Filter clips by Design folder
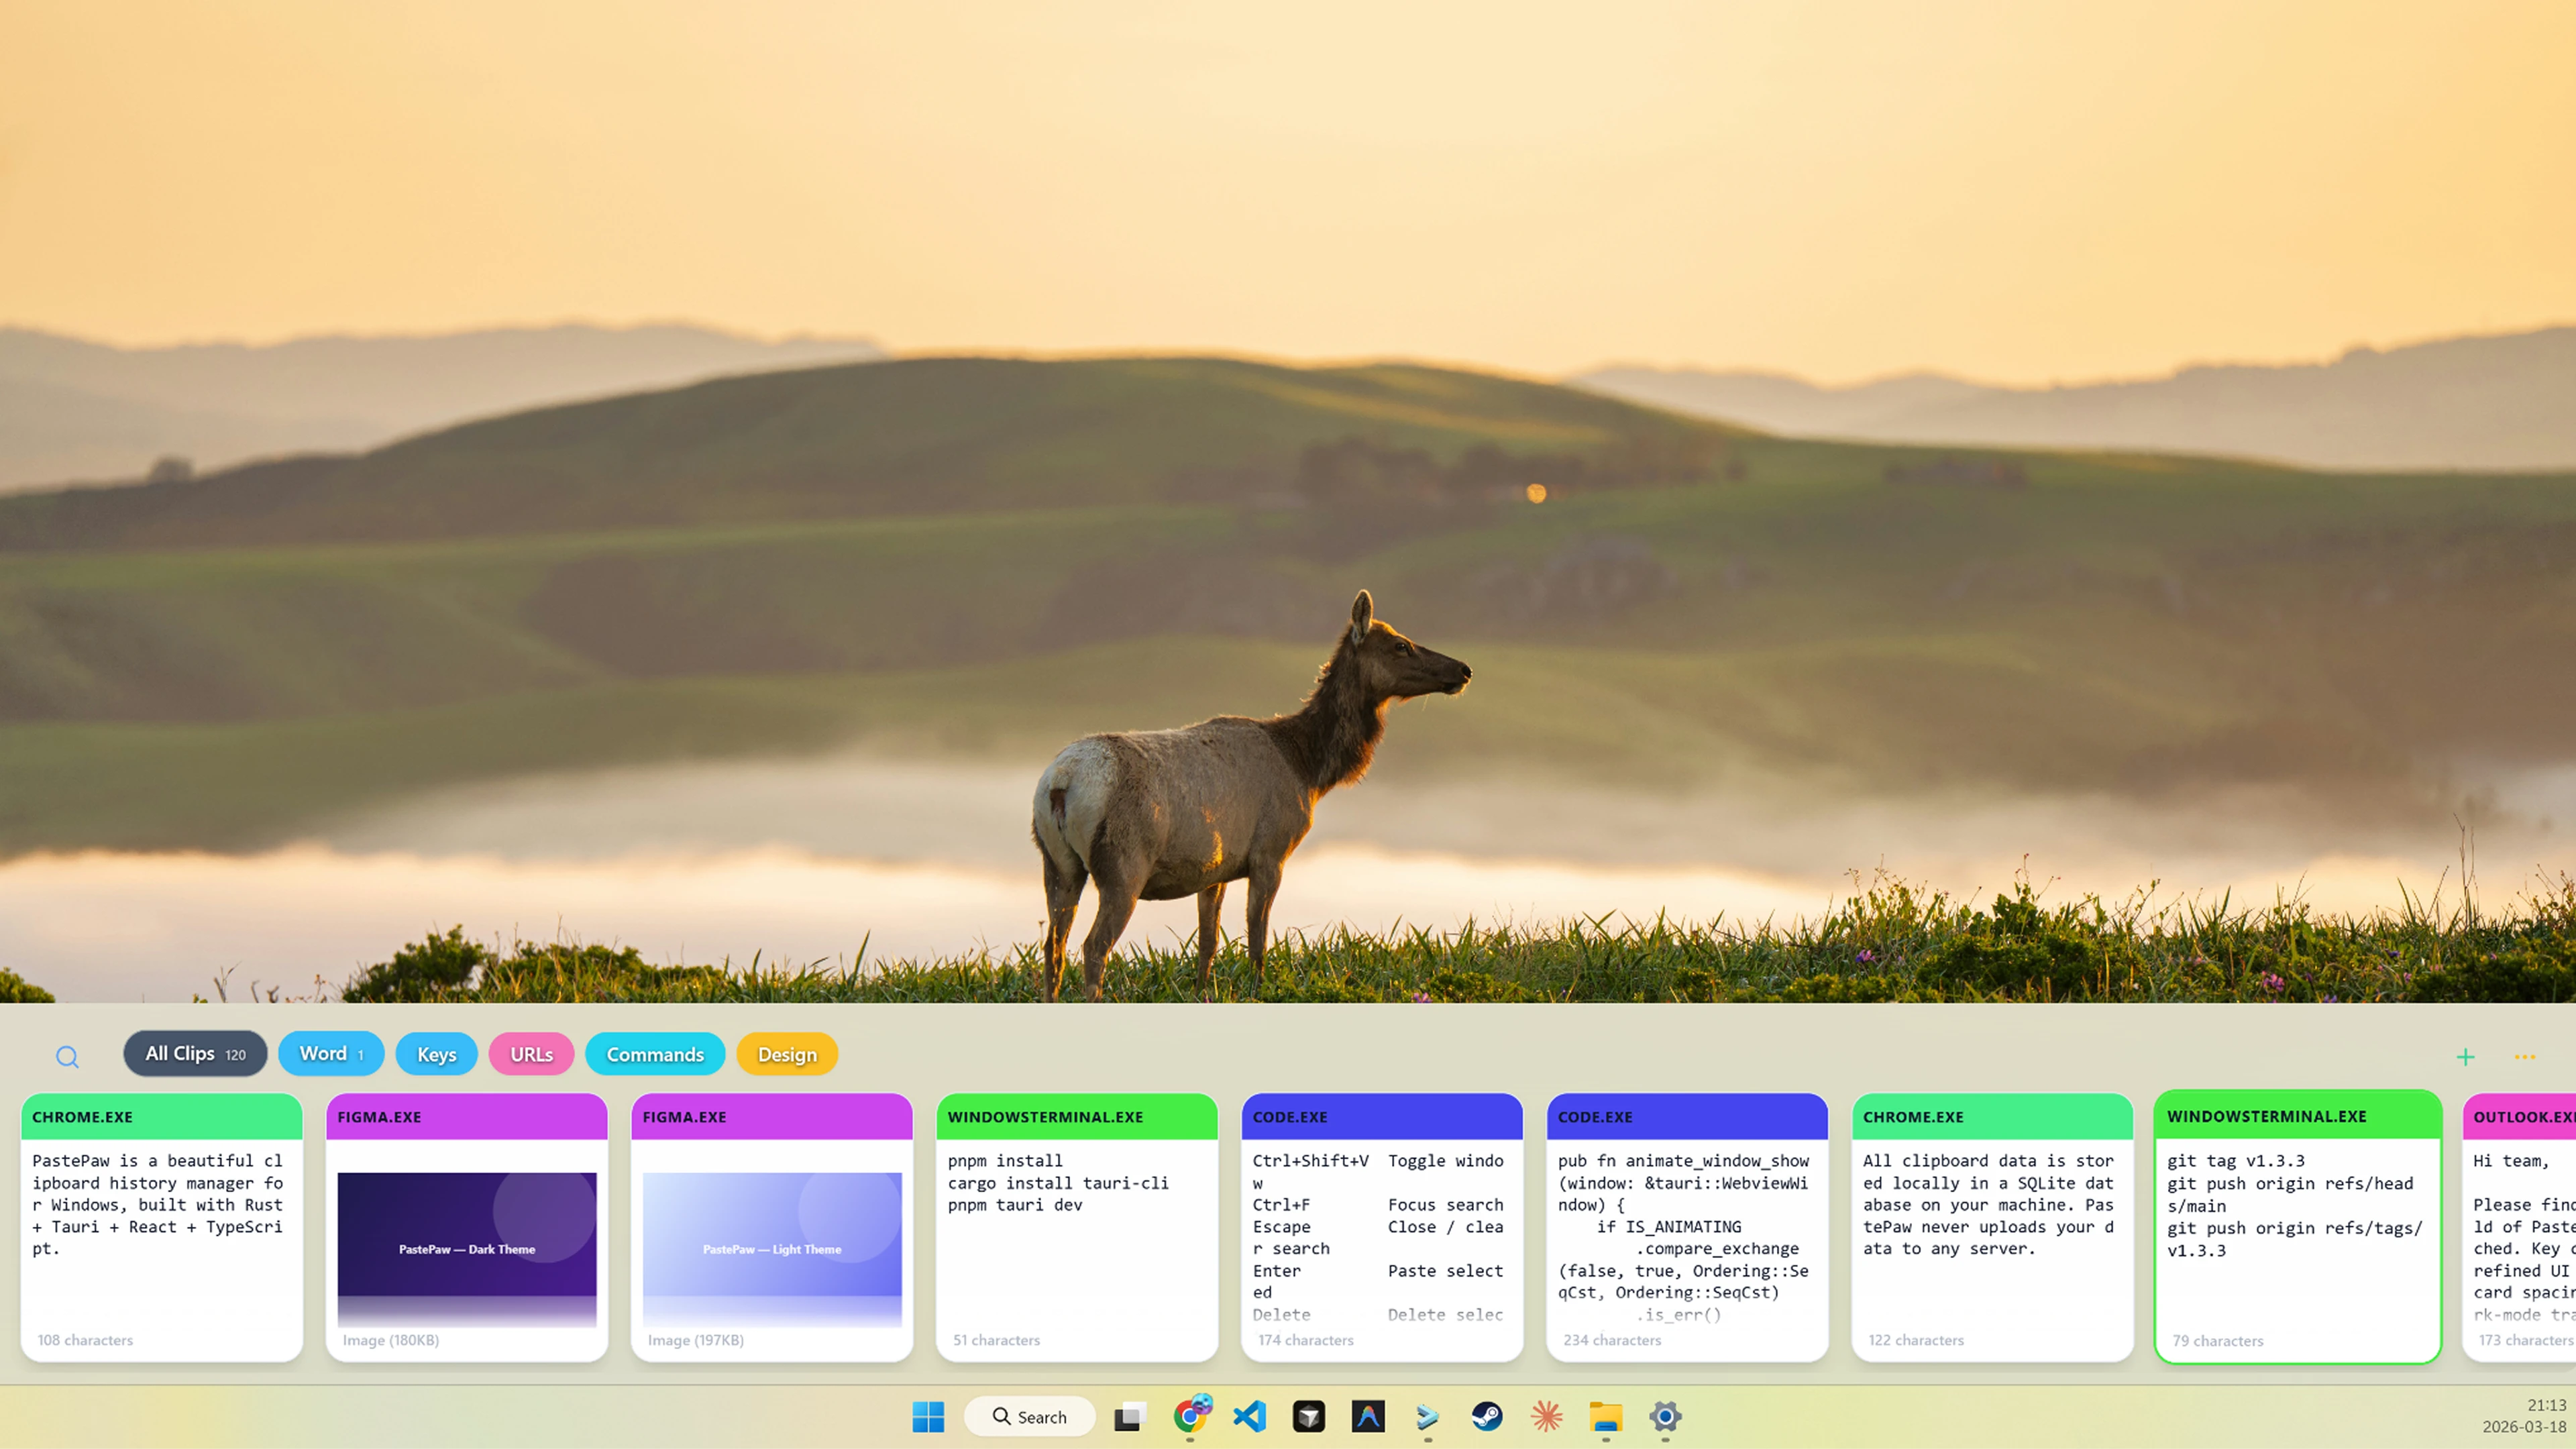This screenshot has height=1449, width=2576. (787, 1054)
